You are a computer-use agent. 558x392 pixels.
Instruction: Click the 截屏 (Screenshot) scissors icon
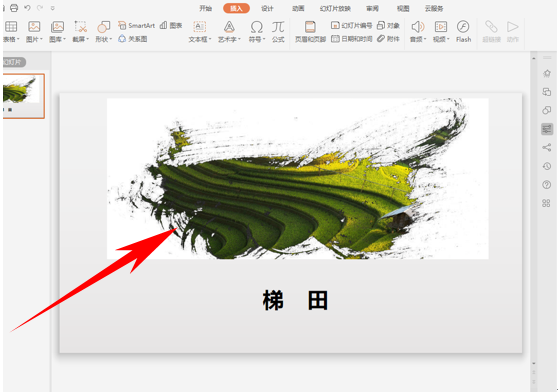(80, 27)
